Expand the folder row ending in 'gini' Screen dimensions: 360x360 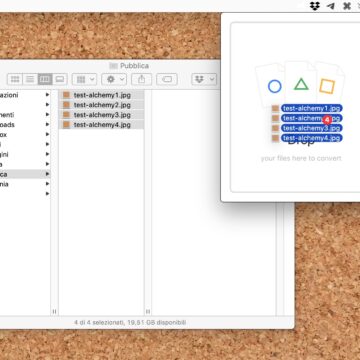48,154
